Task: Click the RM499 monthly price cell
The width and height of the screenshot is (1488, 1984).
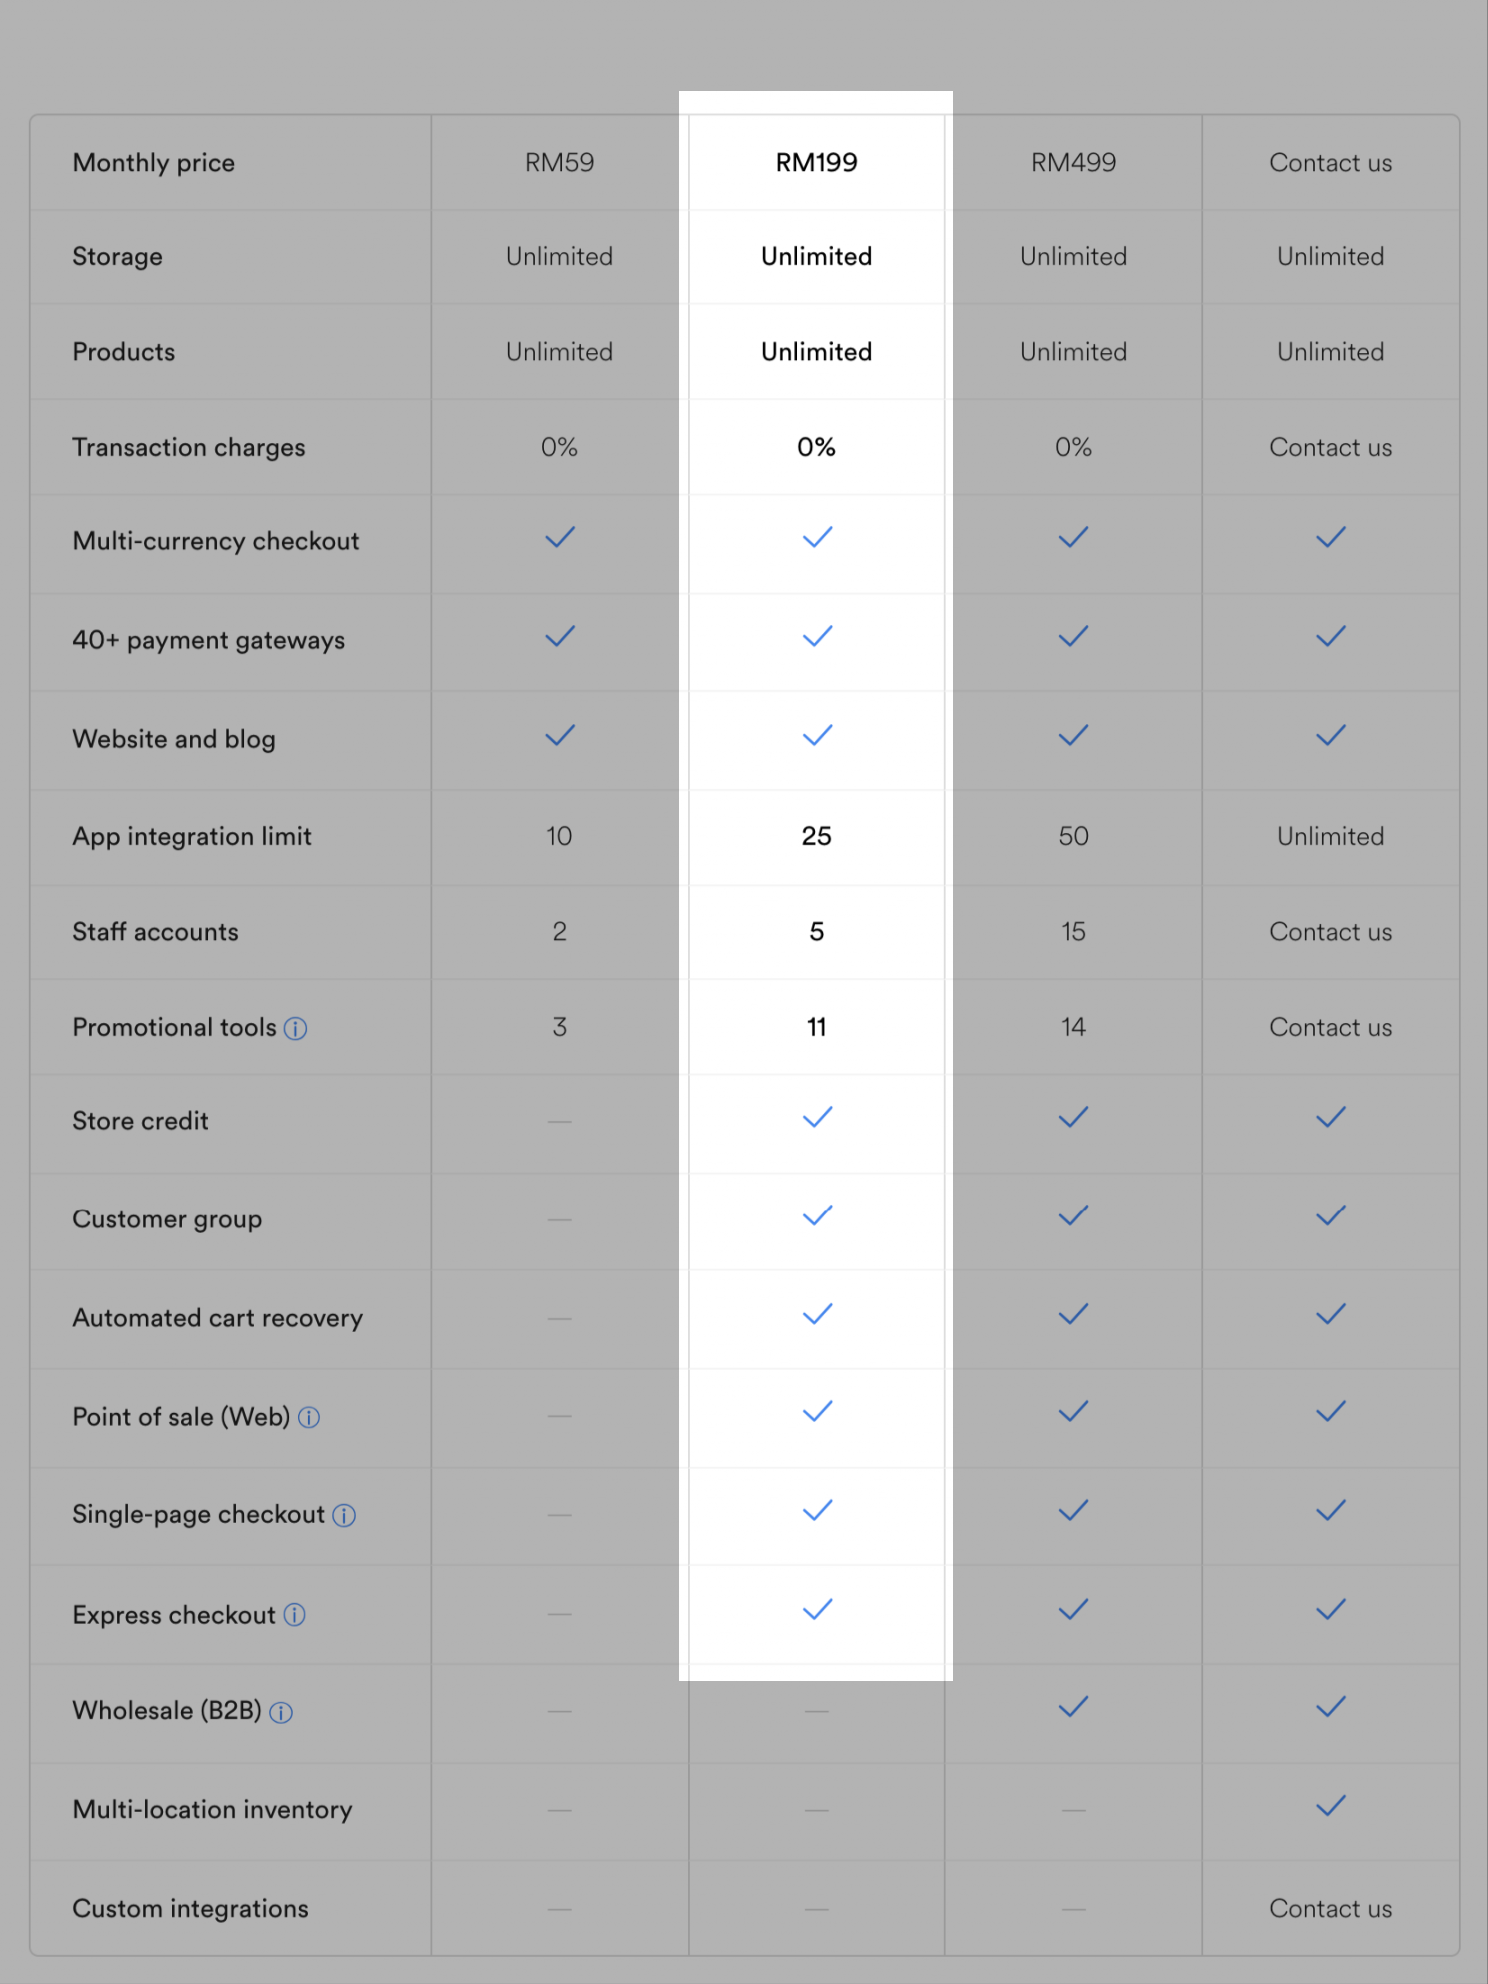Action: pyautogui.click(x=1073, y=163)
